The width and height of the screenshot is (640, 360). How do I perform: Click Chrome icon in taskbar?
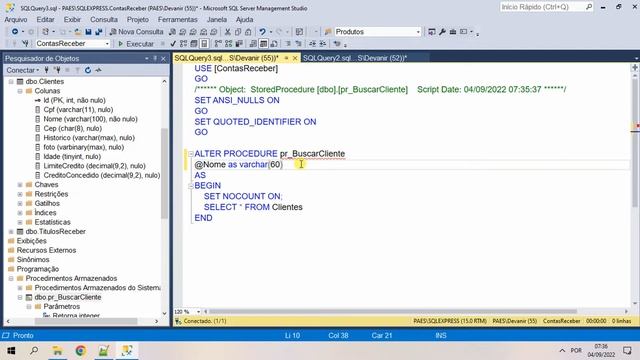point(80,351)
